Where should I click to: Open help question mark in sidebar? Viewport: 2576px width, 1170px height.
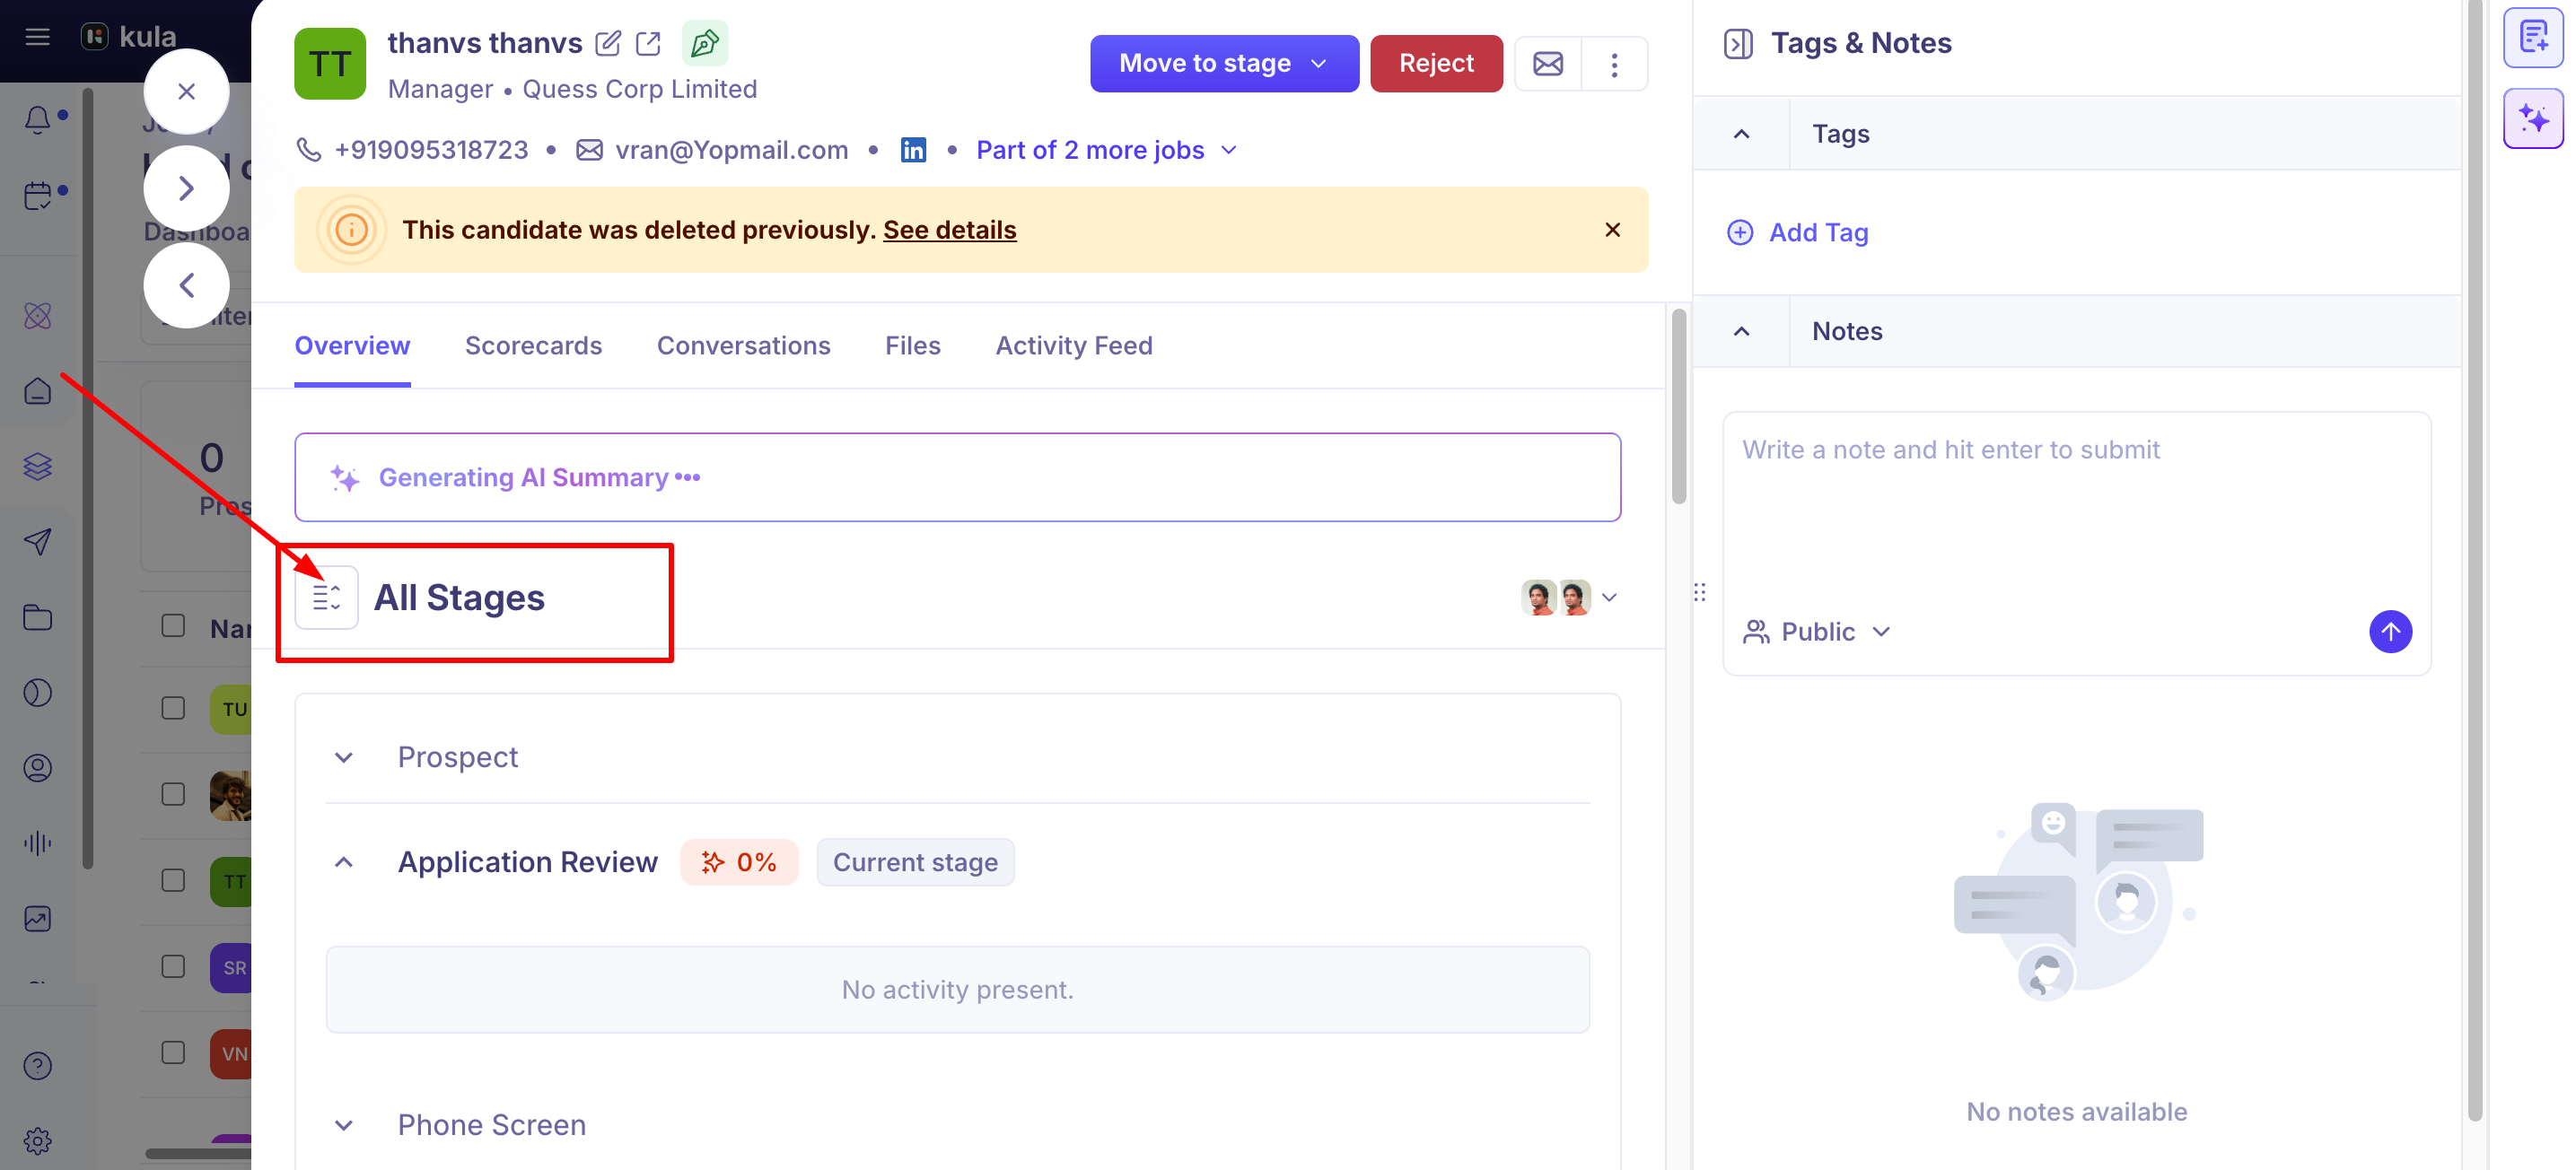(x=38, y=1066)
